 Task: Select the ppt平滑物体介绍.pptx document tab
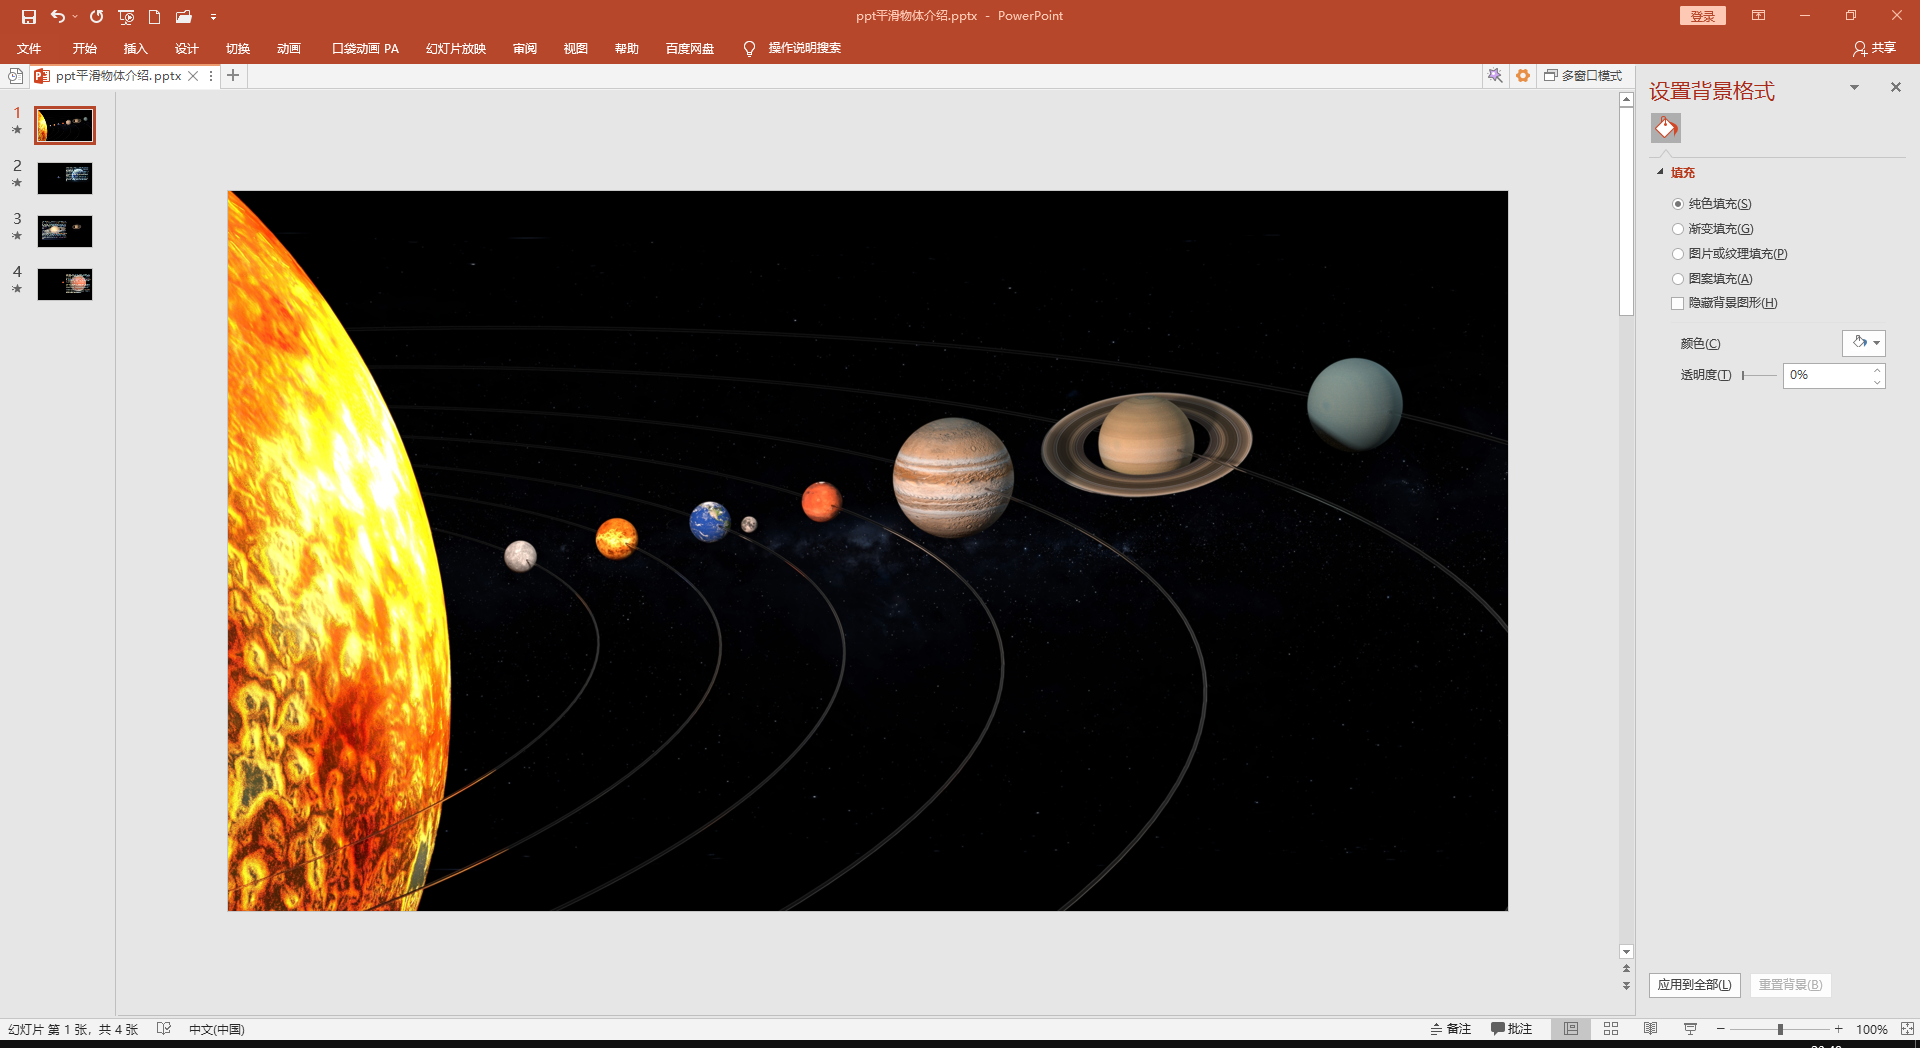click(x=117, y=76)
